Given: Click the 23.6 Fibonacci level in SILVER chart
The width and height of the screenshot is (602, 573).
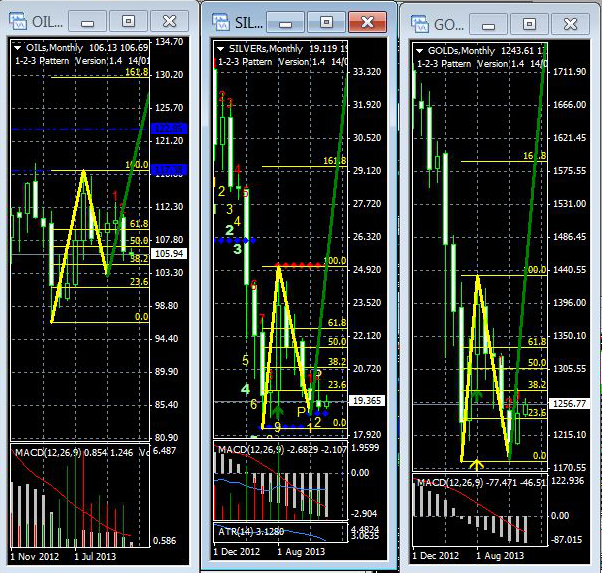Looking at the screenshot, I should tap(337, 385).
